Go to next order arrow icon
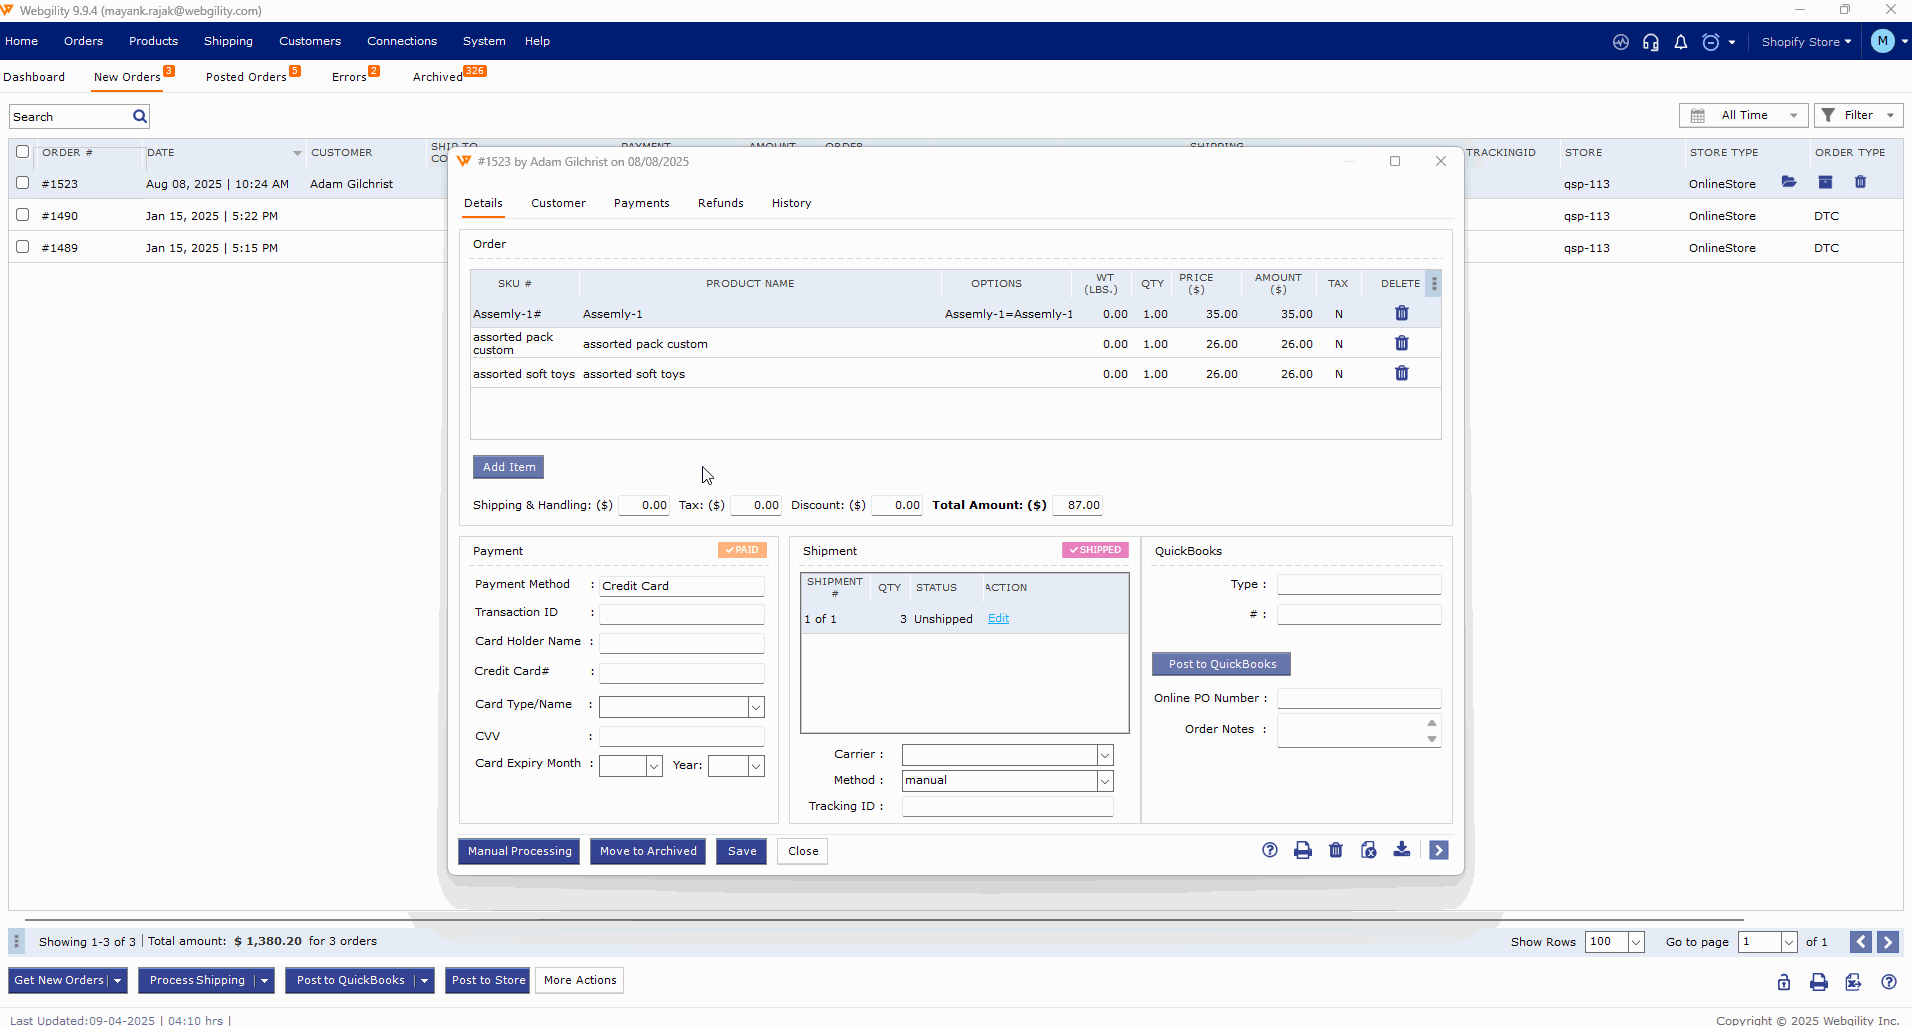The height and width of the screenshot is (1026, 1912). 1438,851
